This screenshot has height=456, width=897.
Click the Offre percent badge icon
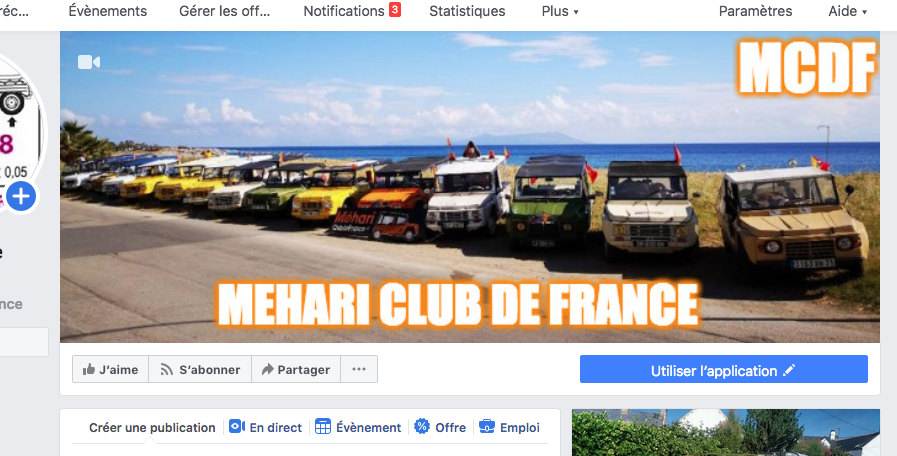click(422, 426)
